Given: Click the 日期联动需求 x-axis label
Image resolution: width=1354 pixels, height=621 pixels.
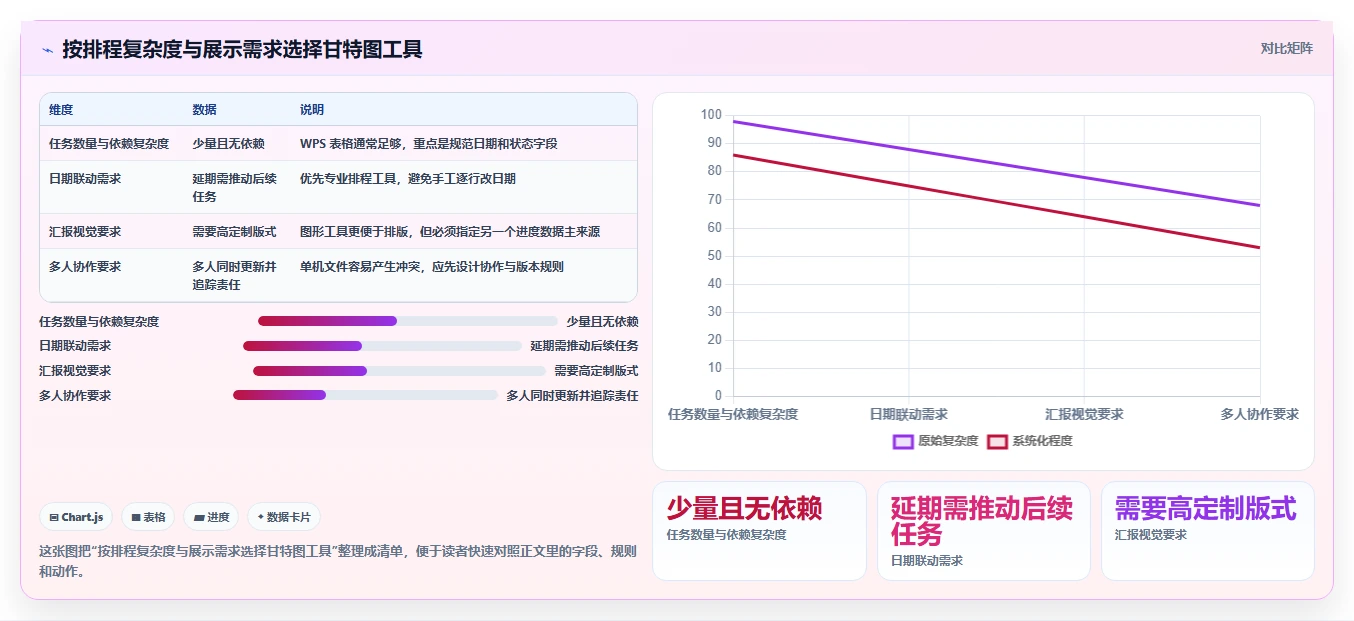Looking at the screenshot, I should tap(909, 414).
